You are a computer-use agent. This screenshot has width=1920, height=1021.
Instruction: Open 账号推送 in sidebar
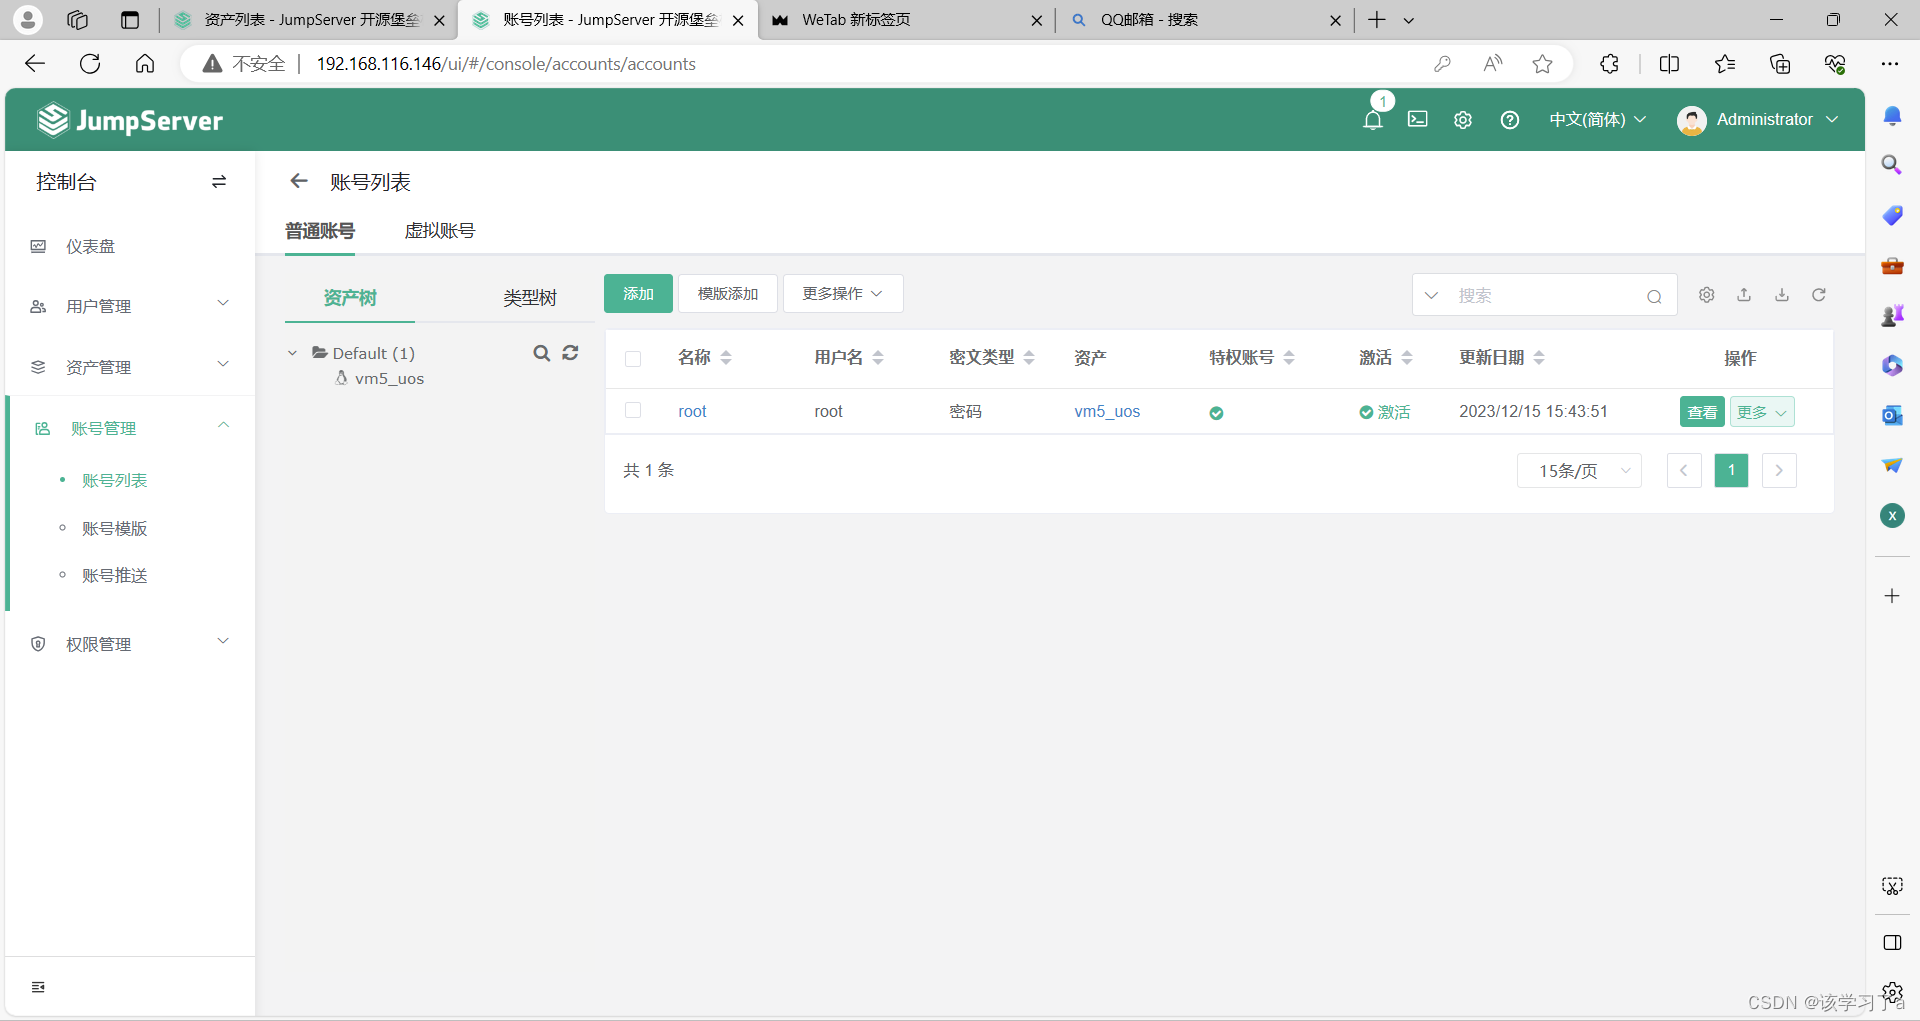tap(115, 576)
